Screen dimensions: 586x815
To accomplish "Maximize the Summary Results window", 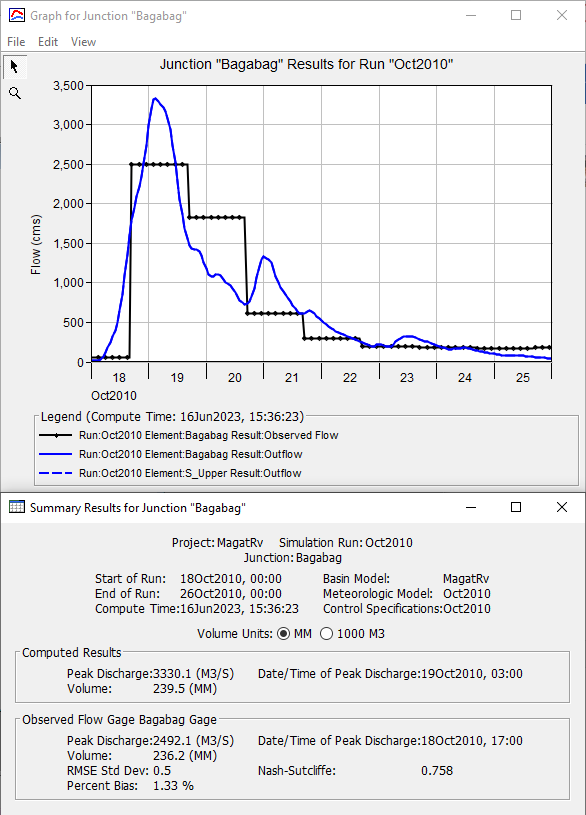I will (x=516, y=507).
